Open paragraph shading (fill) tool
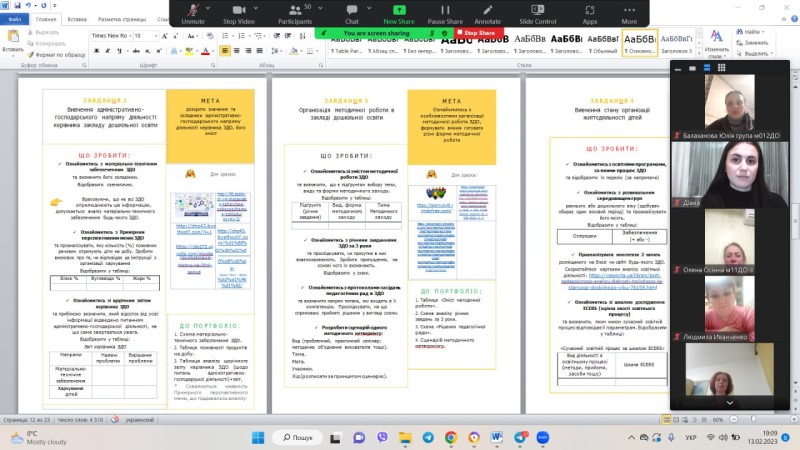800x450 pixels. (293, 51)
